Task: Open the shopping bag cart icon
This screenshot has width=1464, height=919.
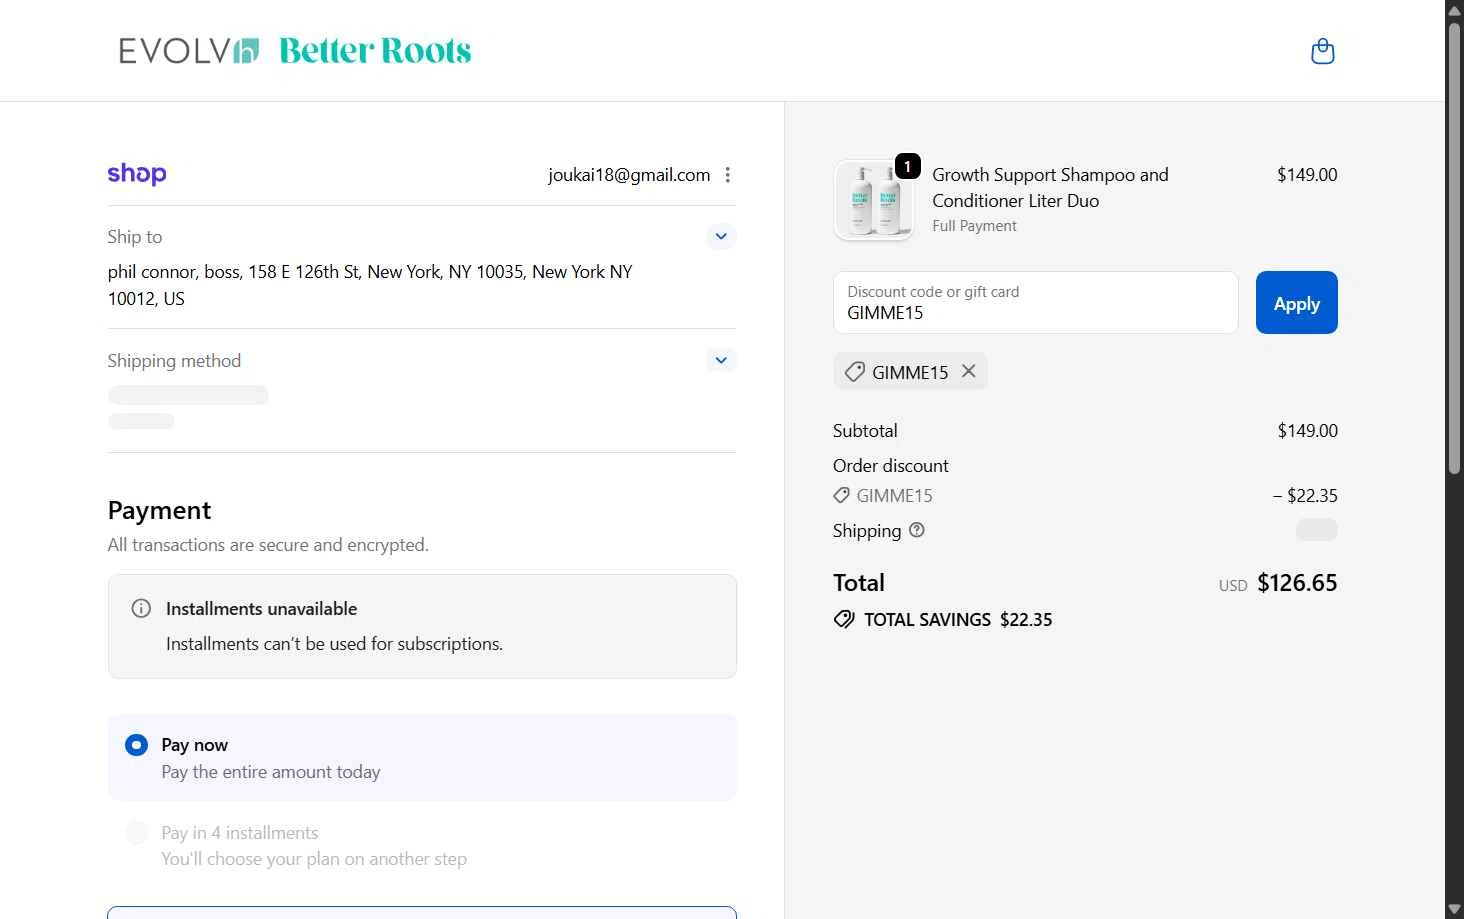Action: click(1322, 51)
